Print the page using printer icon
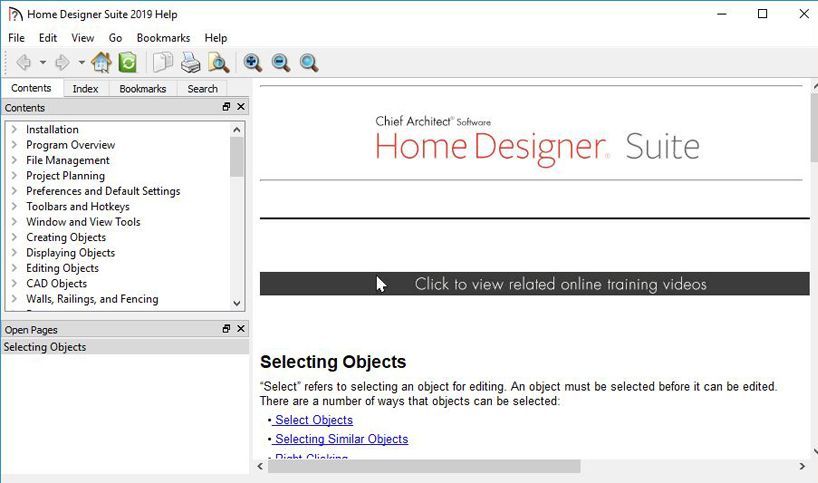The image size is (818, 483). (x=190, y=63)
